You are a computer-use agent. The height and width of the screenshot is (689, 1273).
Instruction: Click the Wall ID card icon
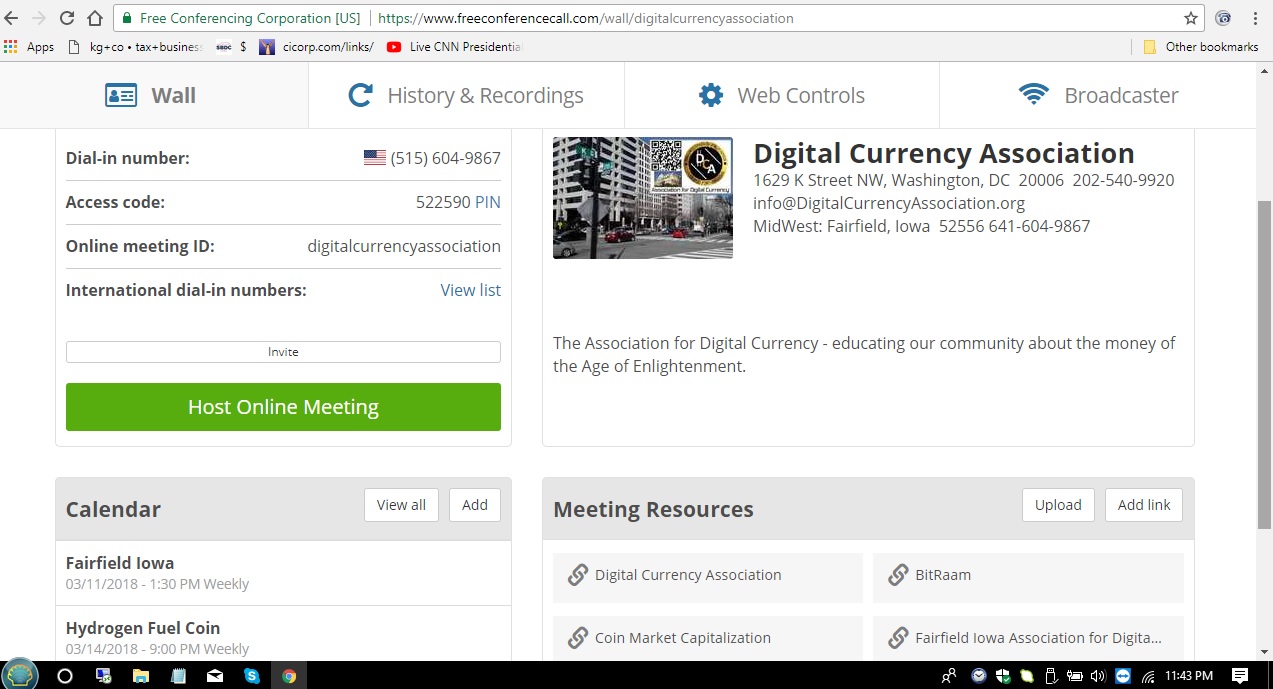tap(121, 96)
